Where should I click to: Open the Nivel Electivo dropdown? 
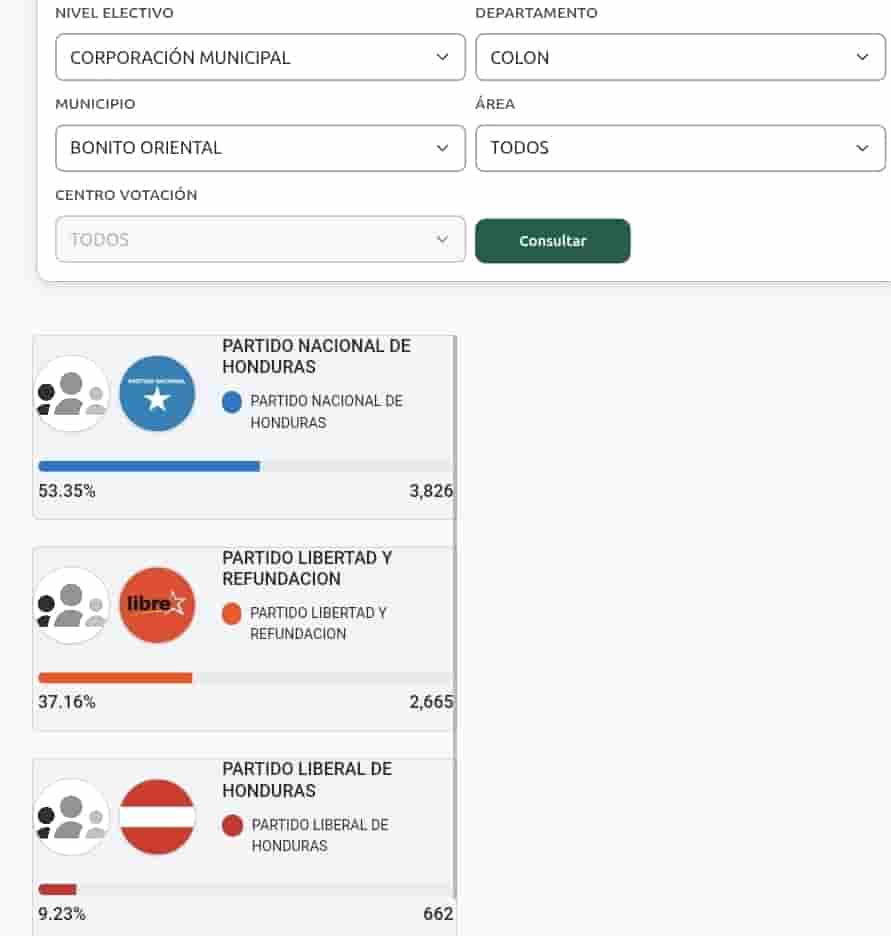click(x=260, y=57)
